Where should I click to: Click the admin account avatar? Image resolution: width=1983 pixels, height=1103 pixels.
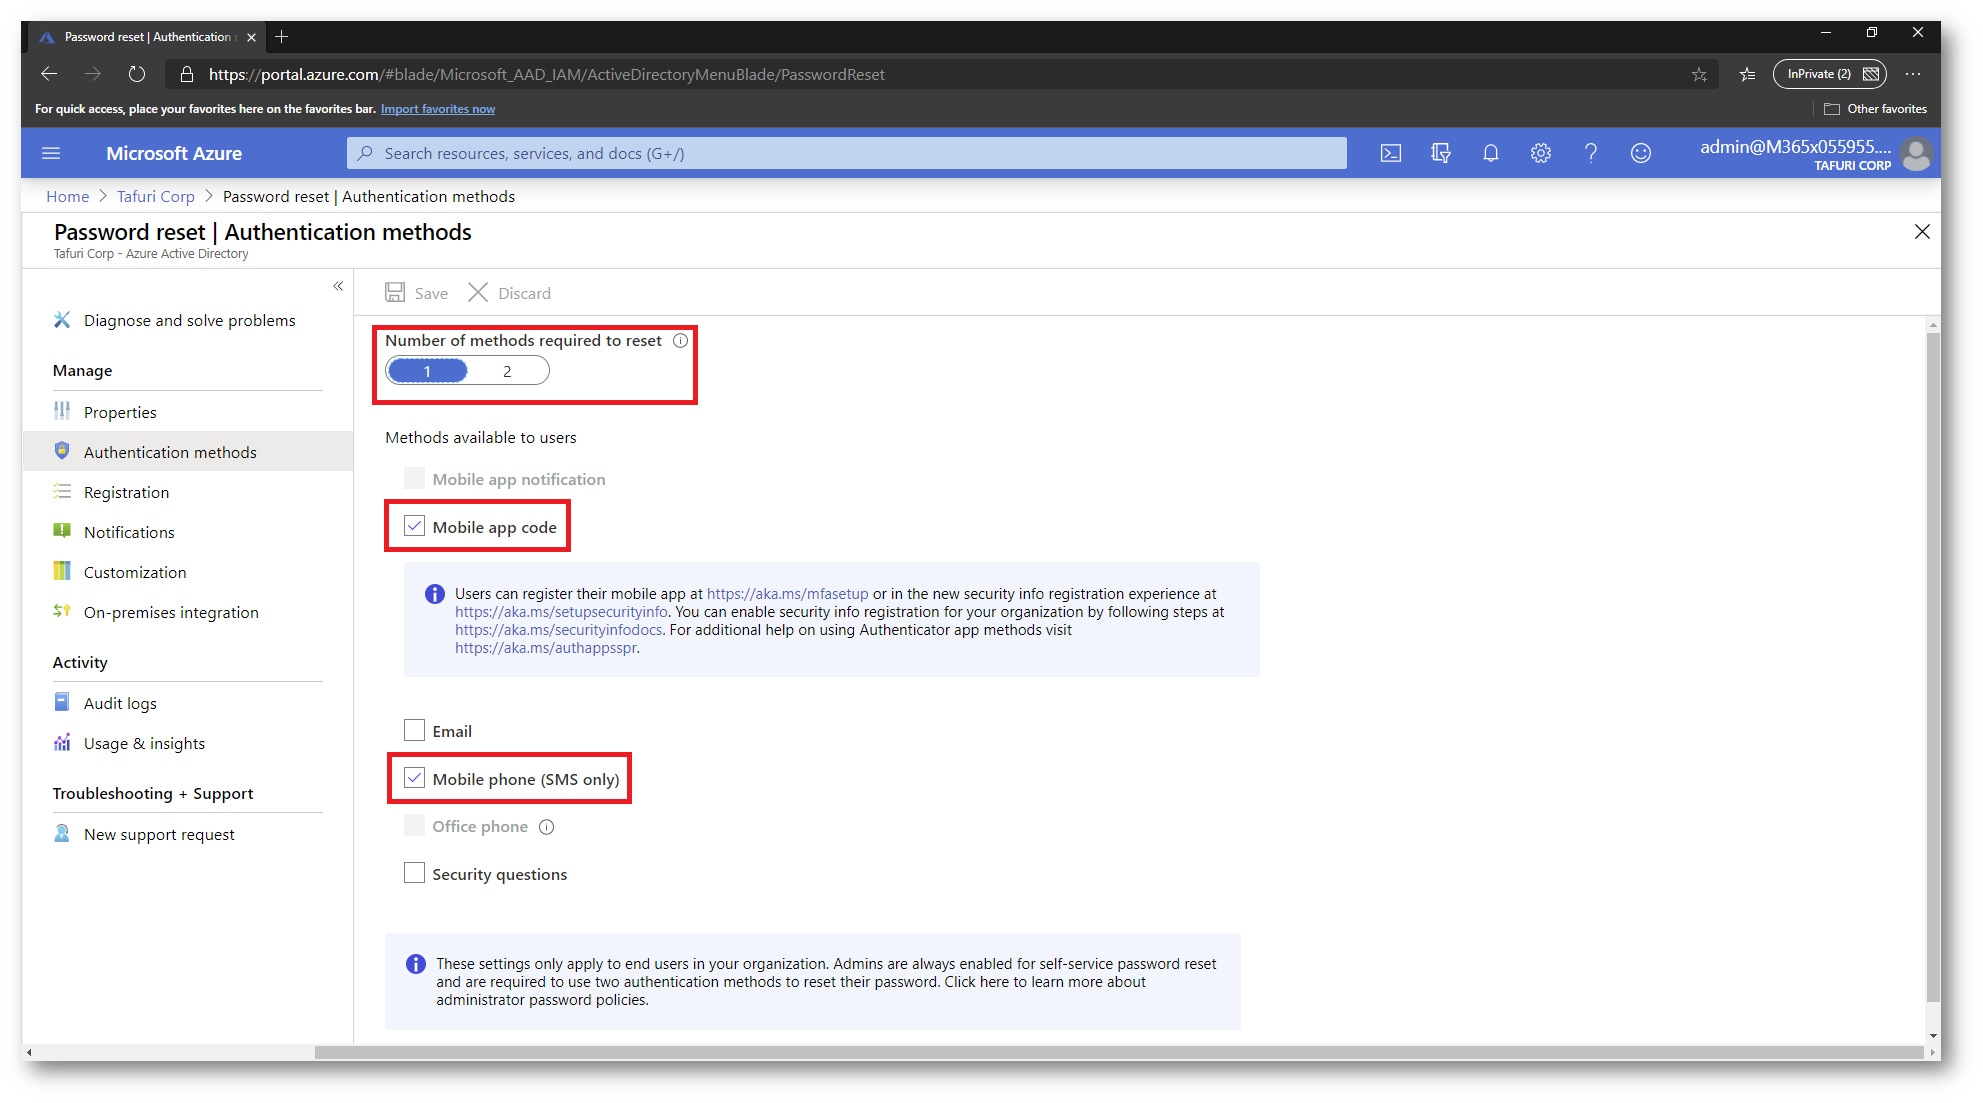1915,154
